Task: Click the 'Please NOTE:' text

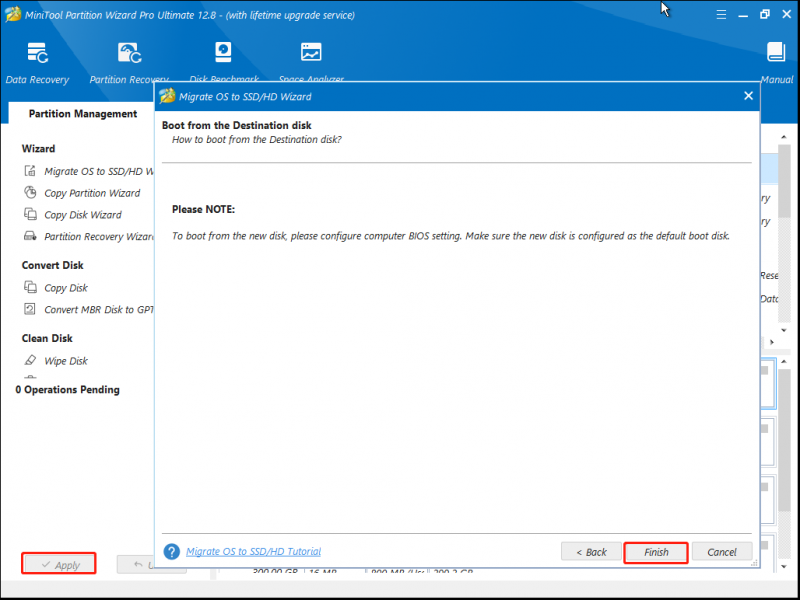Action: coord(204,209)
